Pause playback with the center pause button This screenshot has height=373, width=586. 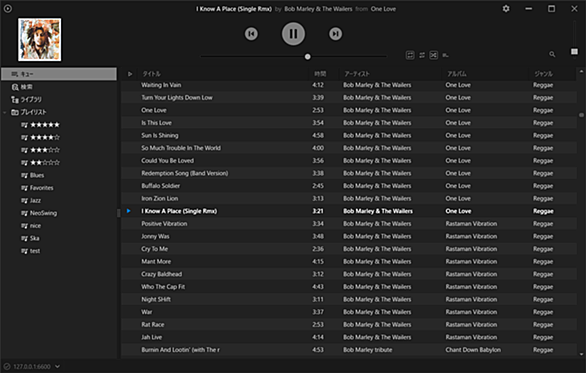293,34
